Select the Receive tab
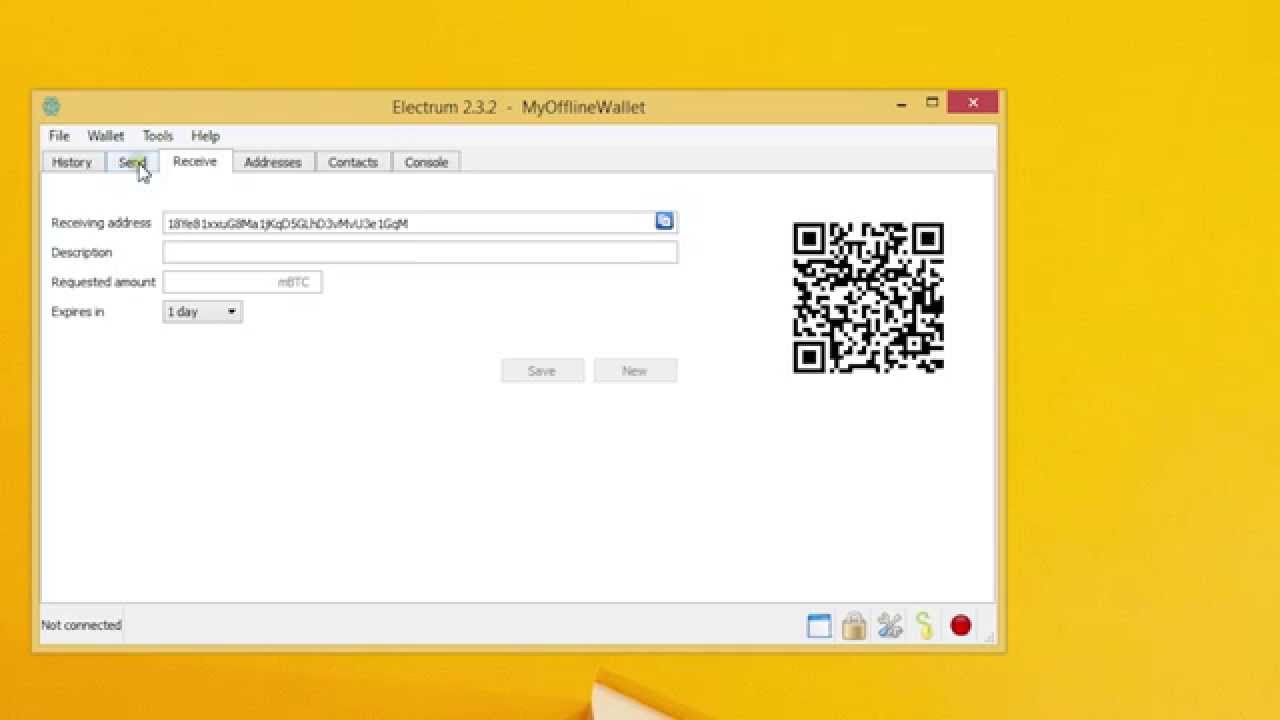This screenshot has width=1280, height=720. pyautogui.click(x=195, y=161)
